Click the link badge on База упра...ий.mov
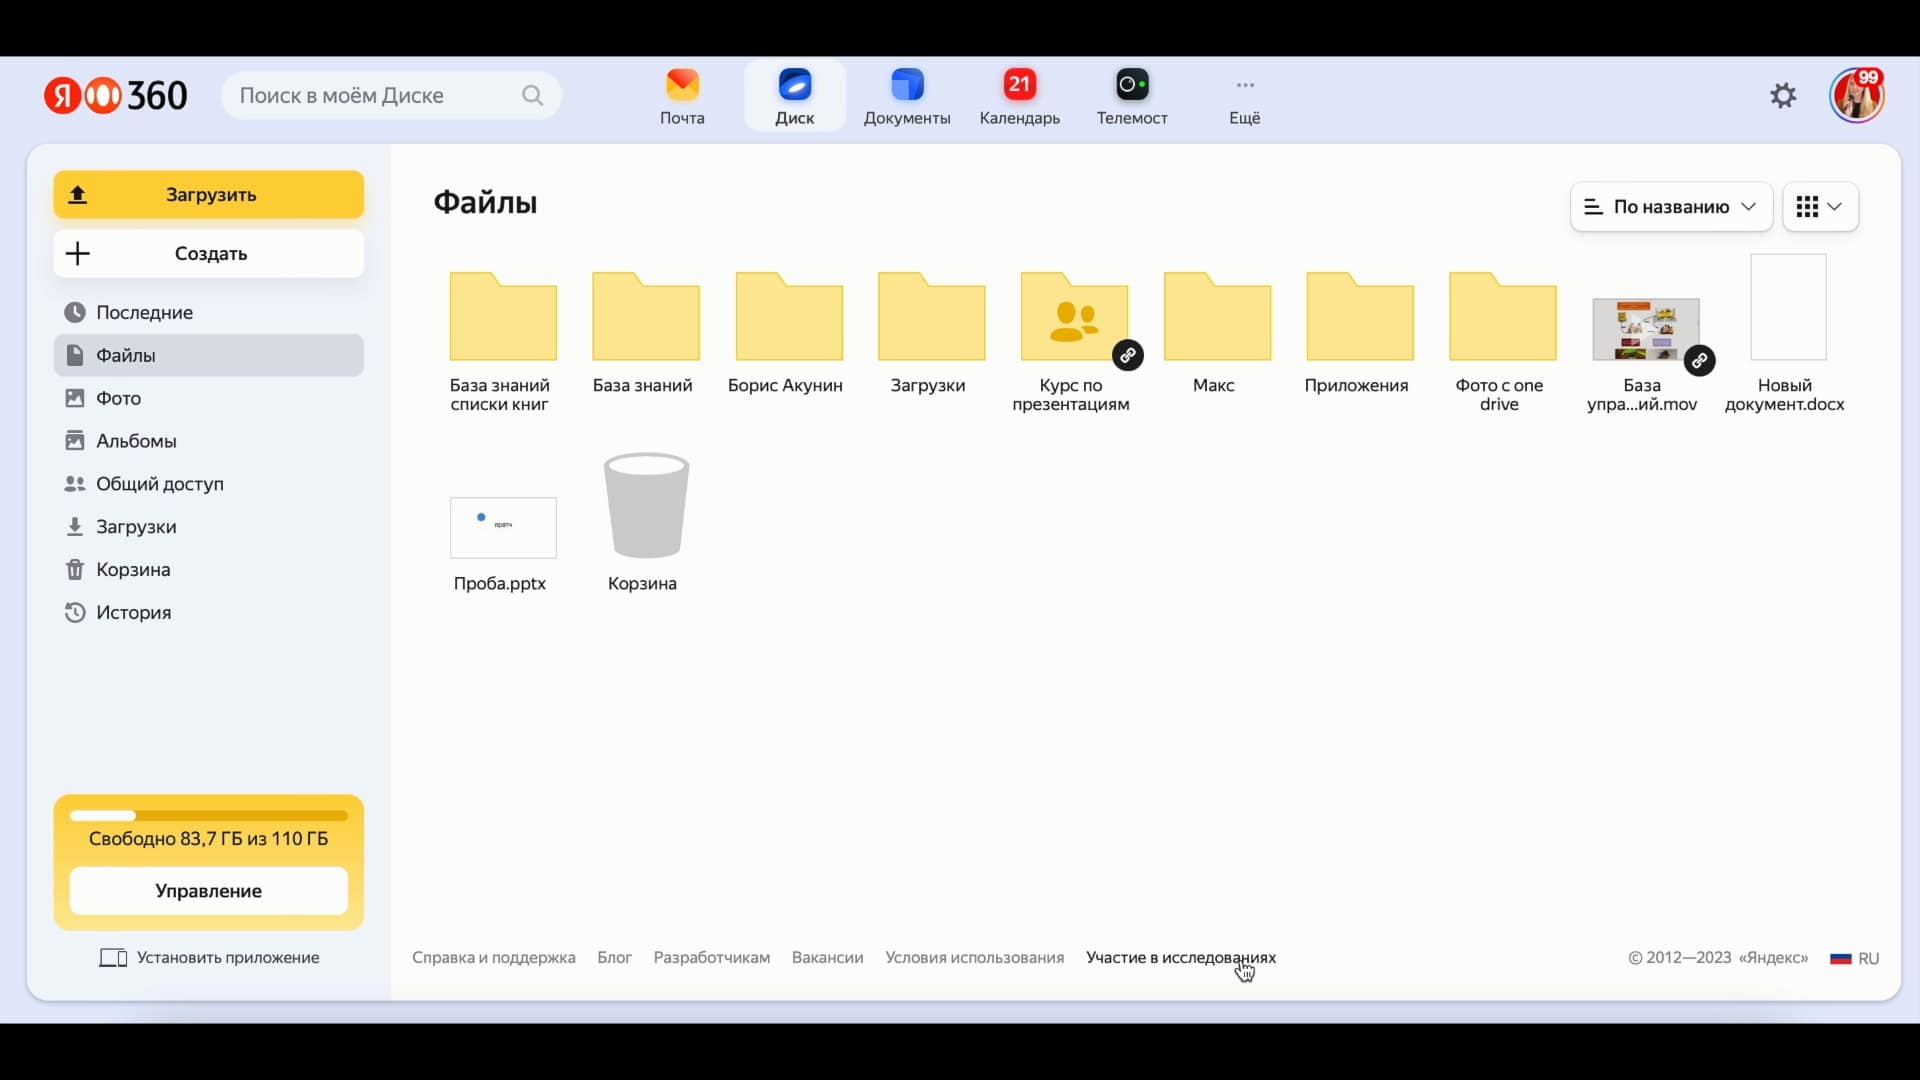 pos(1700,361)
